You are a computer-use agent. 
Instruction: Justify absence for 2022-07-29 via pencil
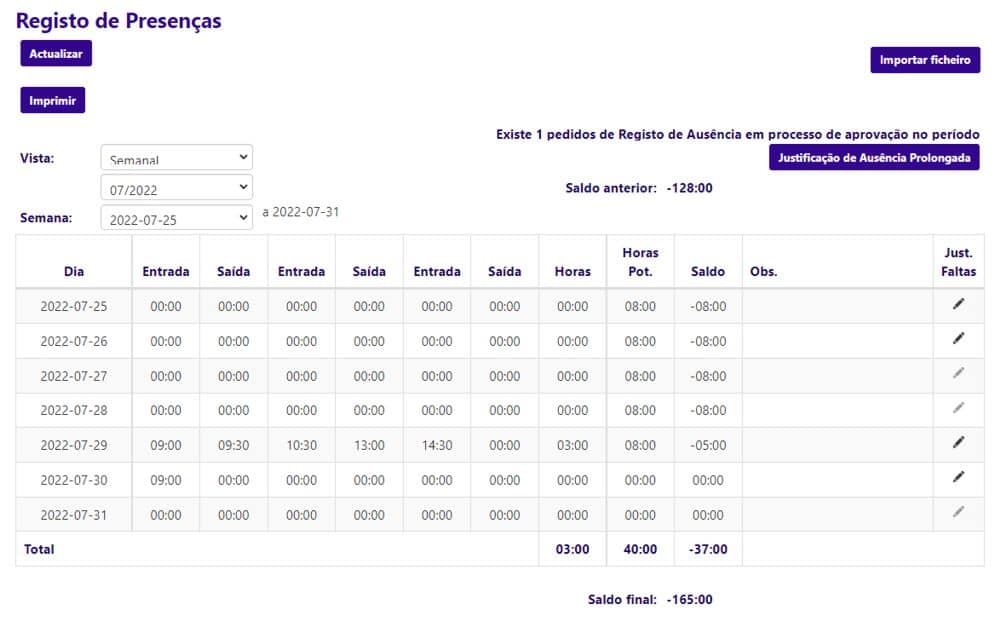pos(958,442)
